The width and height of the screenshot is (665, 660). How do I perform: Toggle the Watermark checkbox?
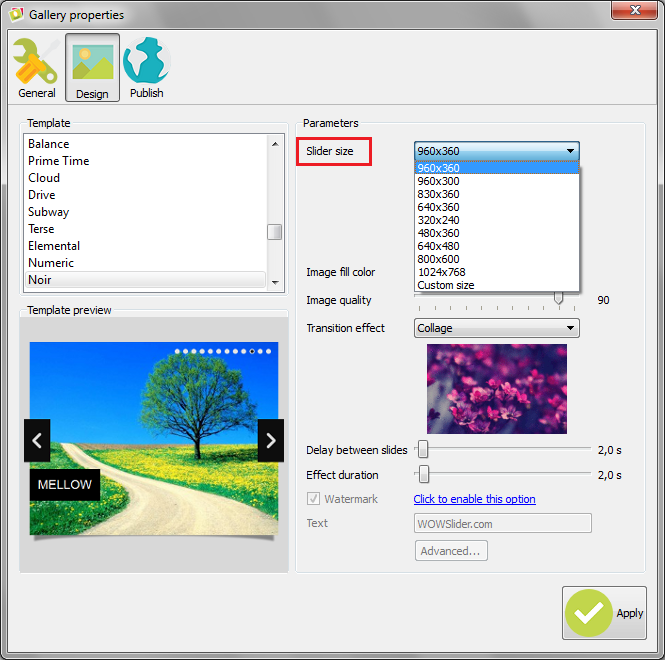coord(313,498)
